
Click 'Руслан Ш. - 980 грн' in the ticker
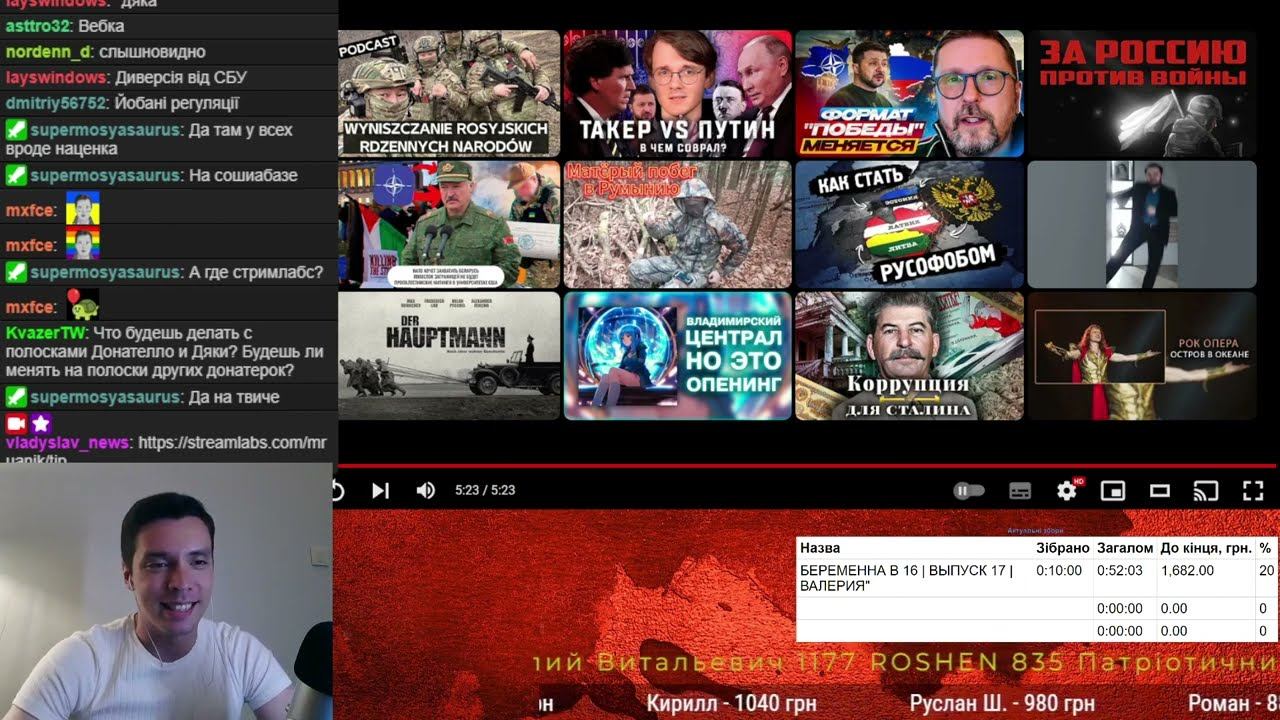1002,704
